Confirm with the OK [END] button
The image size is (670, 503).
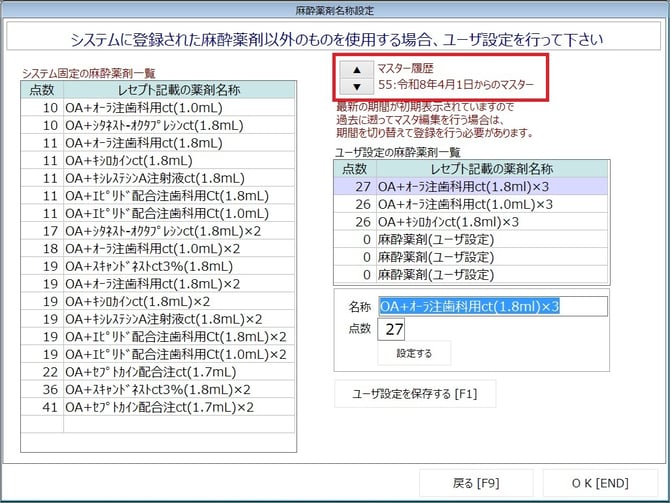600,483
